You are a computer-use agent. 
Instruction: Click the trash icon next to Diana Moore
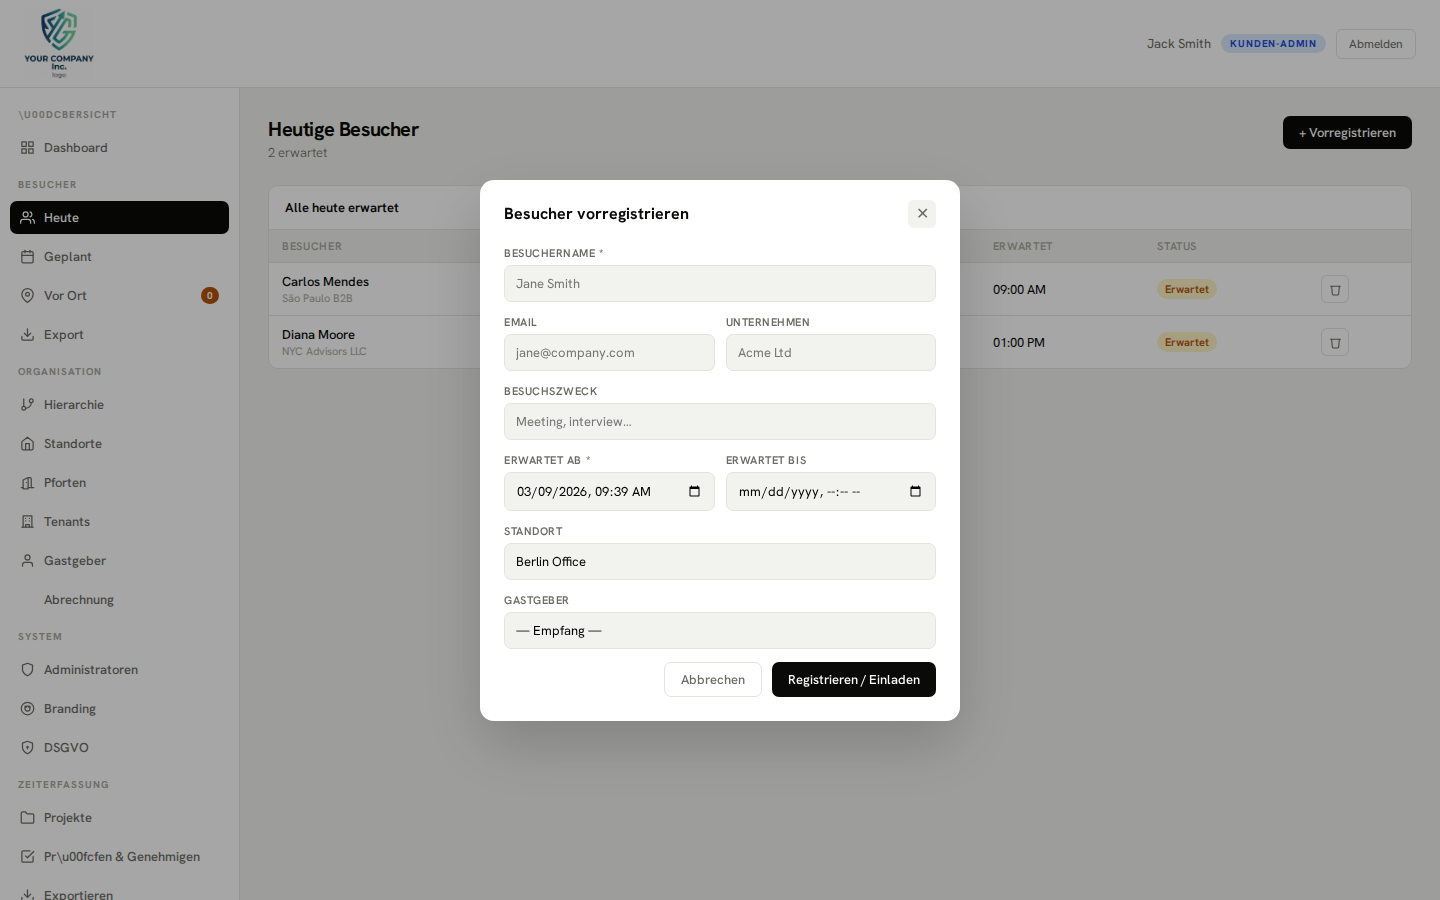coord(1335,342)
